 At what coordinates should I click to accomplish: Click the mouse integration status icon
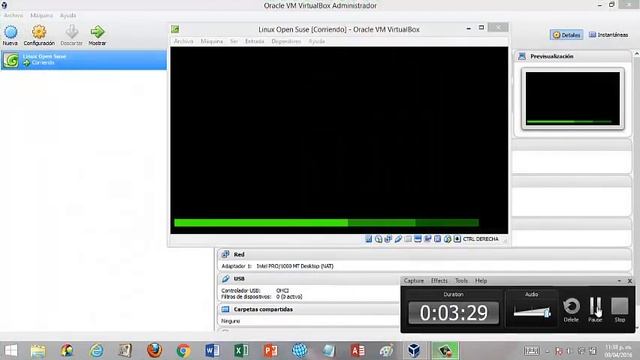point(447,239)
